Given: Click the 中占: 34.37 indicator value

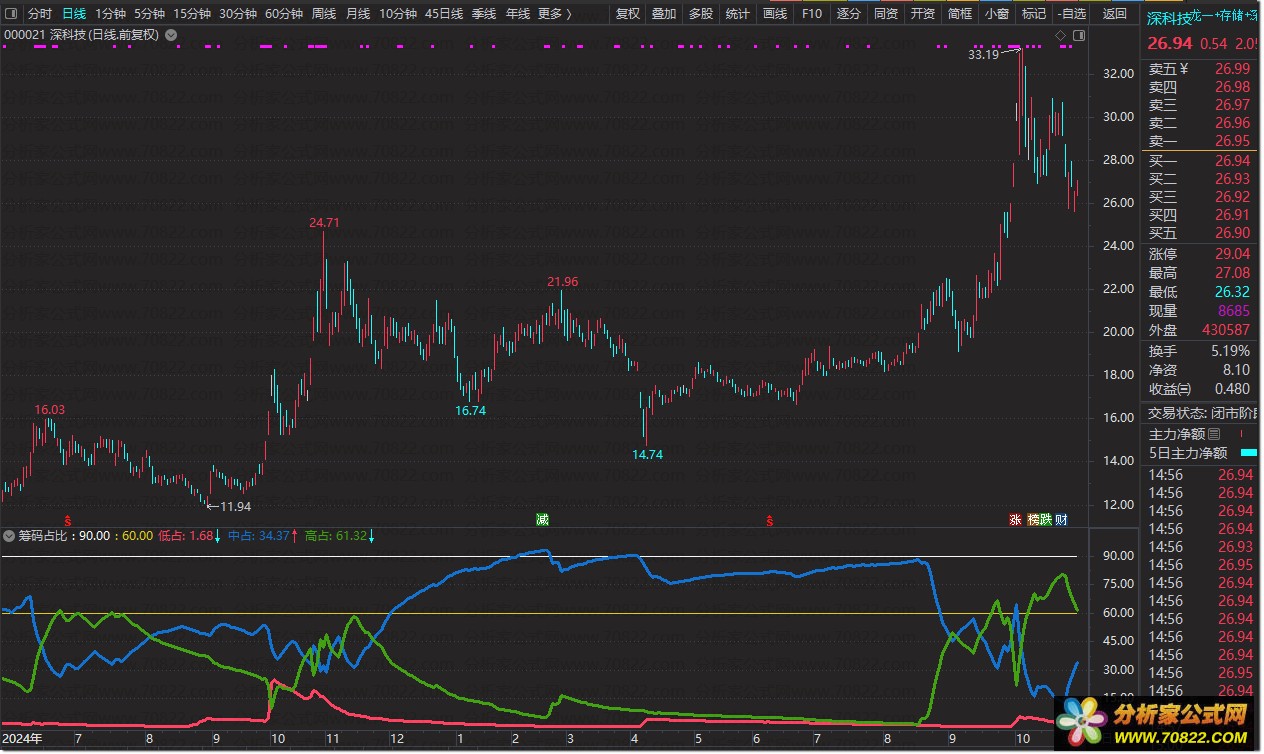Looking at the screenshot, I should pyautogui.click(x=258, y=536).
